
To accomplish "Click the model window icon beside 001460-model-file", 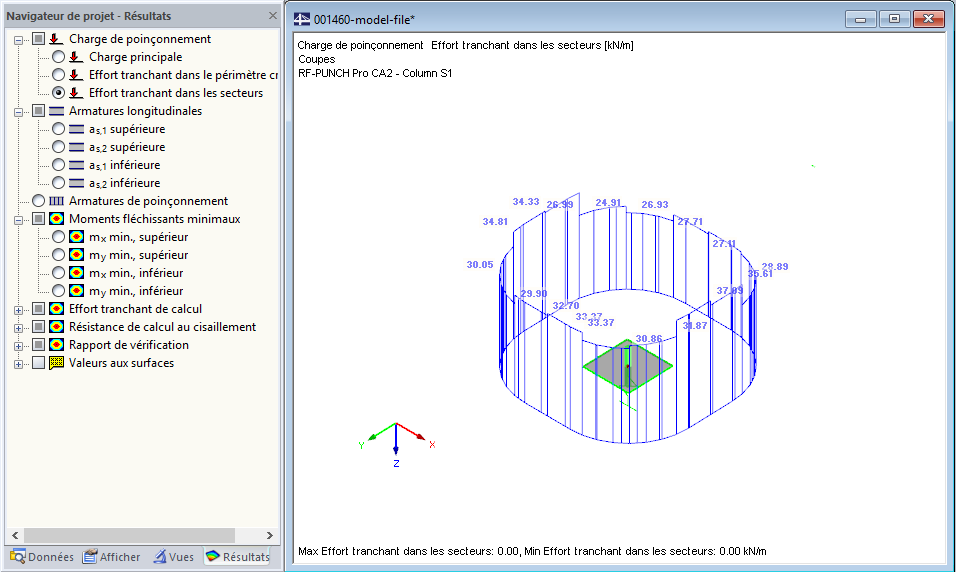I will [302, 20].
